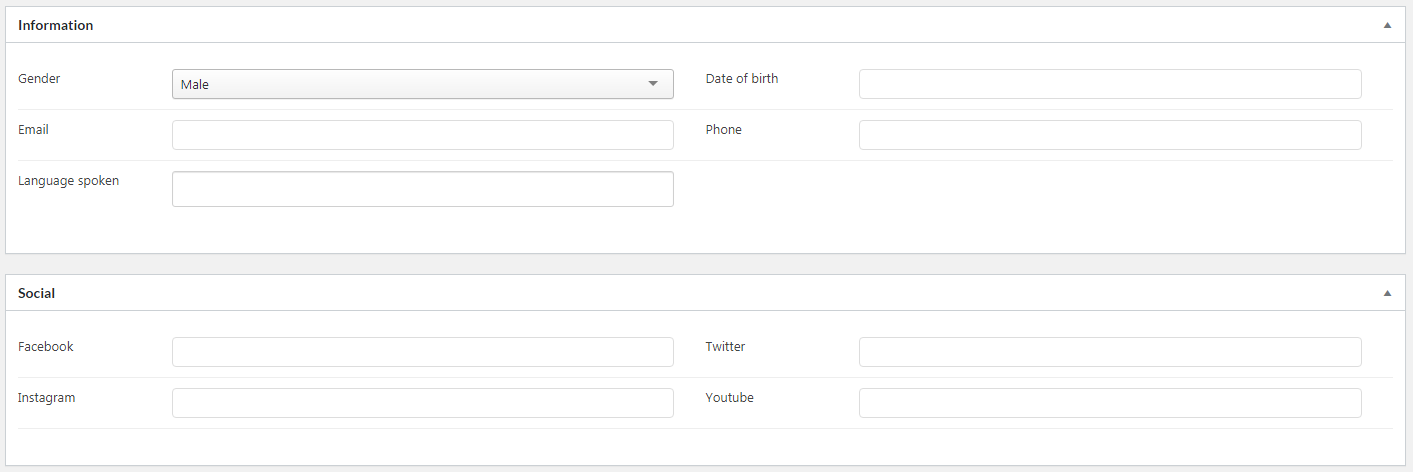
Task: Click the Information panel title
Action: pyautogui.click(x=55, y=25)
